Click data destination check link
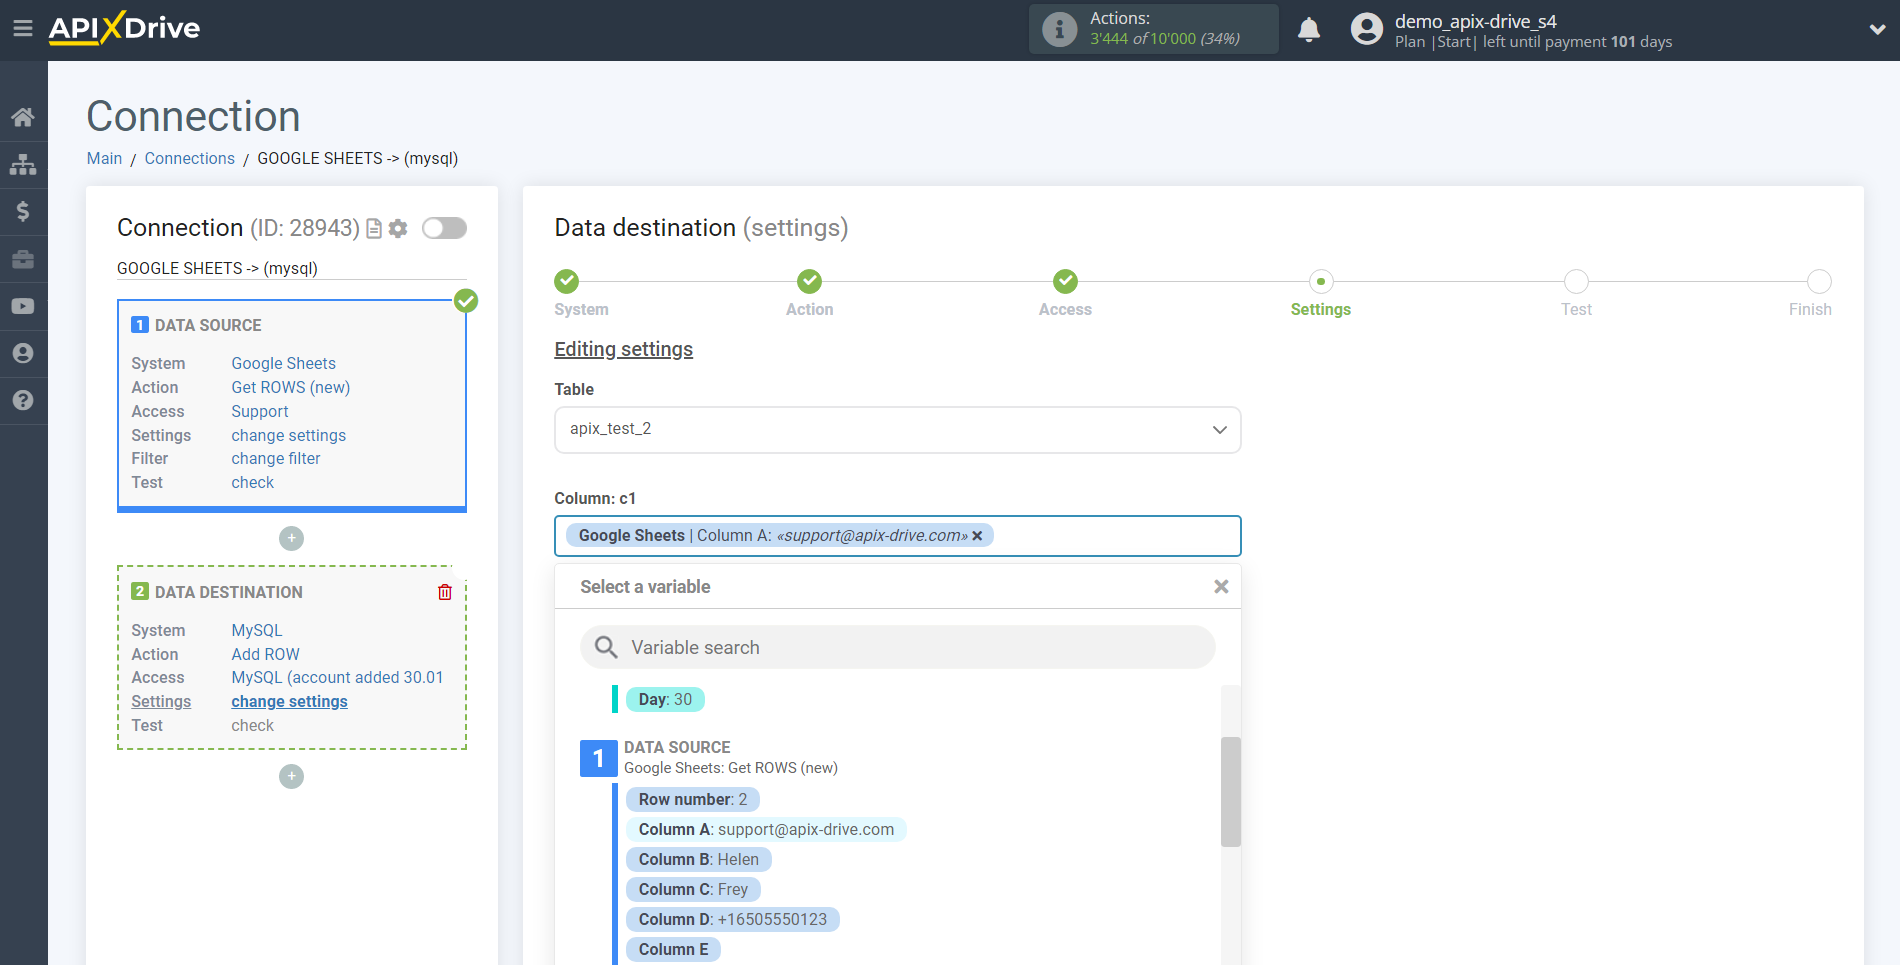This screenshot has height=965, width=1900. point(252,725)
